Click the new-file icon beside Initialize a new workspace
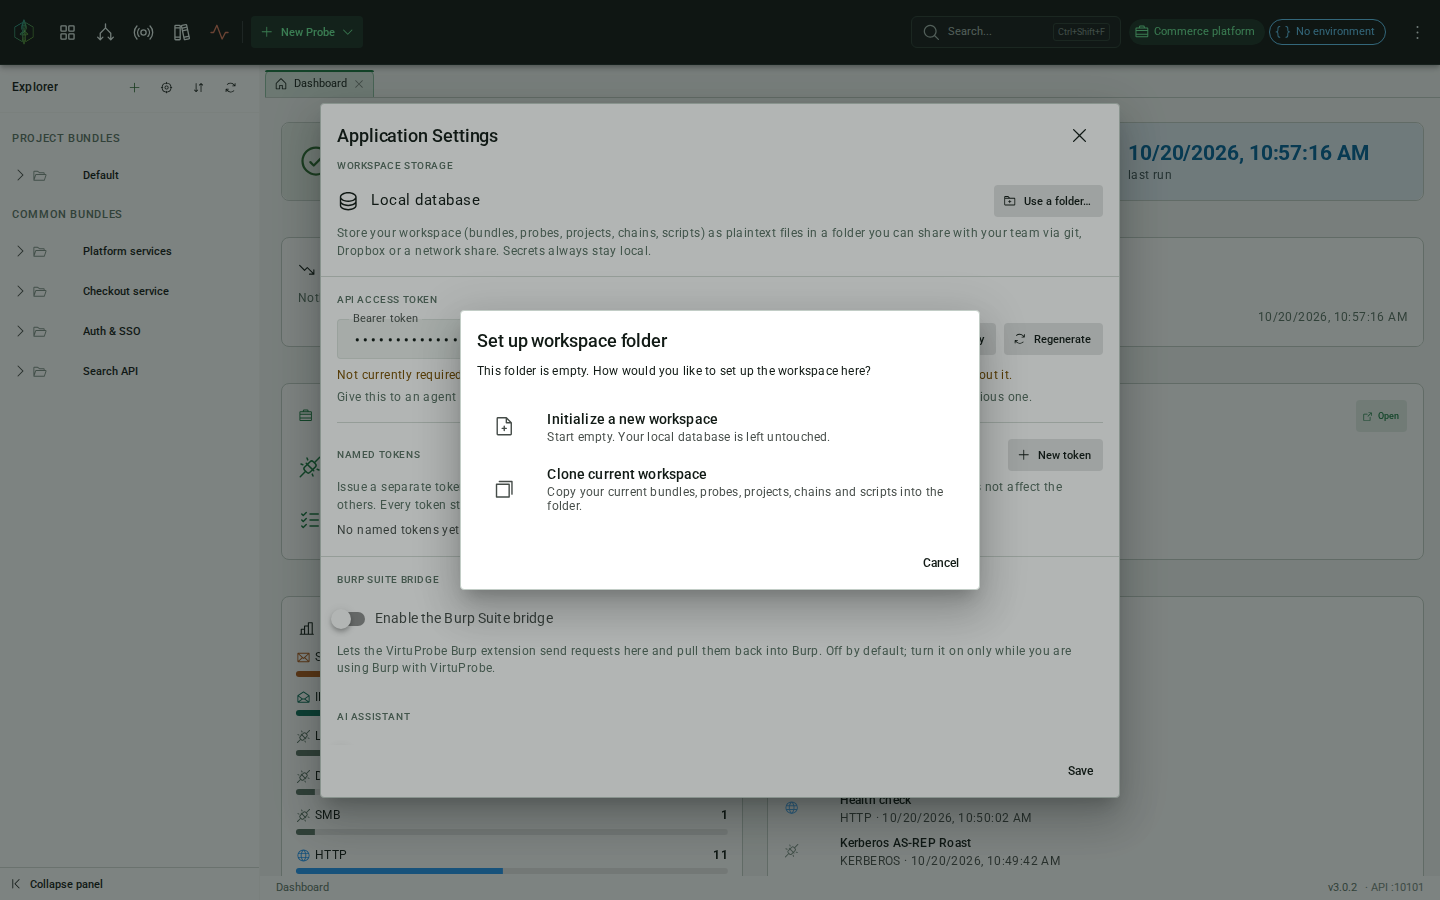 (x=504, y=427)
